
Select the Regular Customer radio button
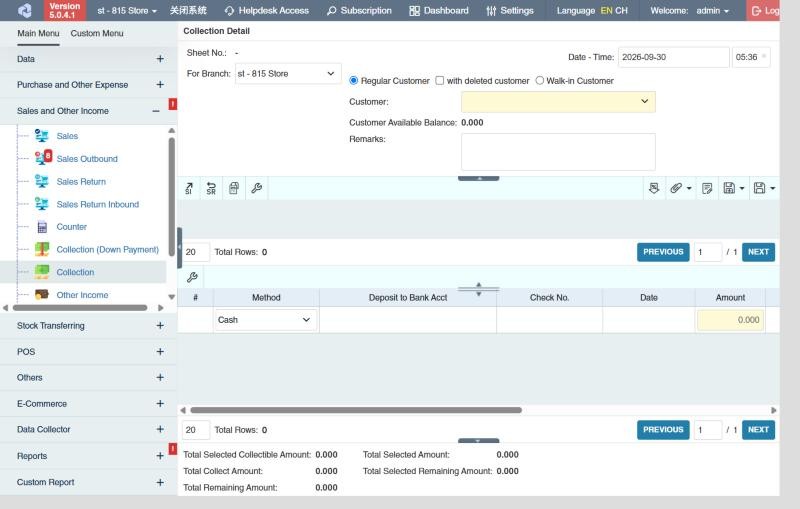[354, 81]
